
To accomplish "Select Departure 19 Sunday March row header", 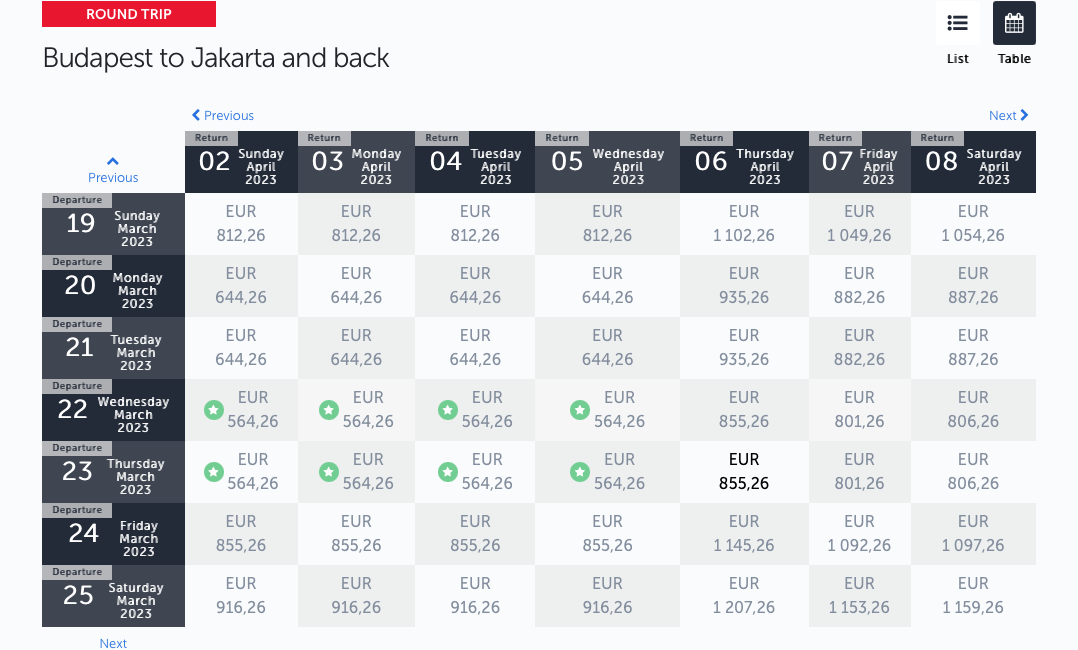I will coord(113,224).
